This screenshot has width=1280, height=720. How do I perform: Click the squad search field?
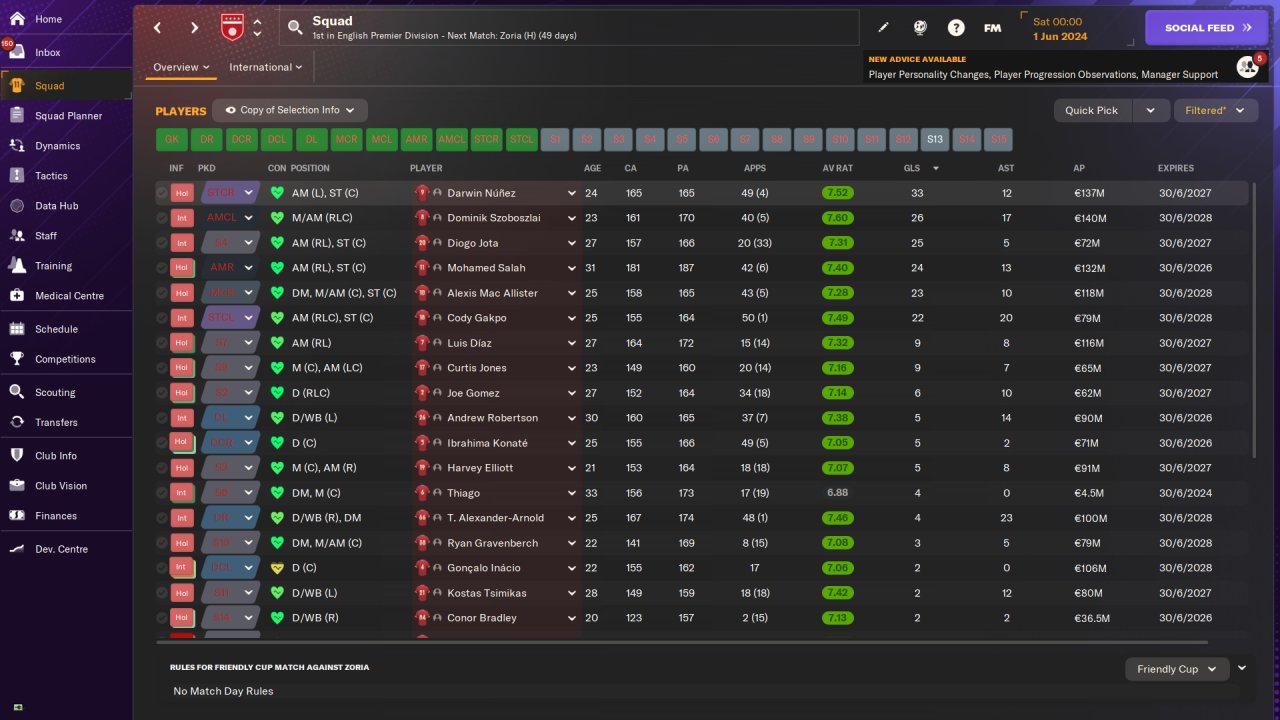(569, 28)
